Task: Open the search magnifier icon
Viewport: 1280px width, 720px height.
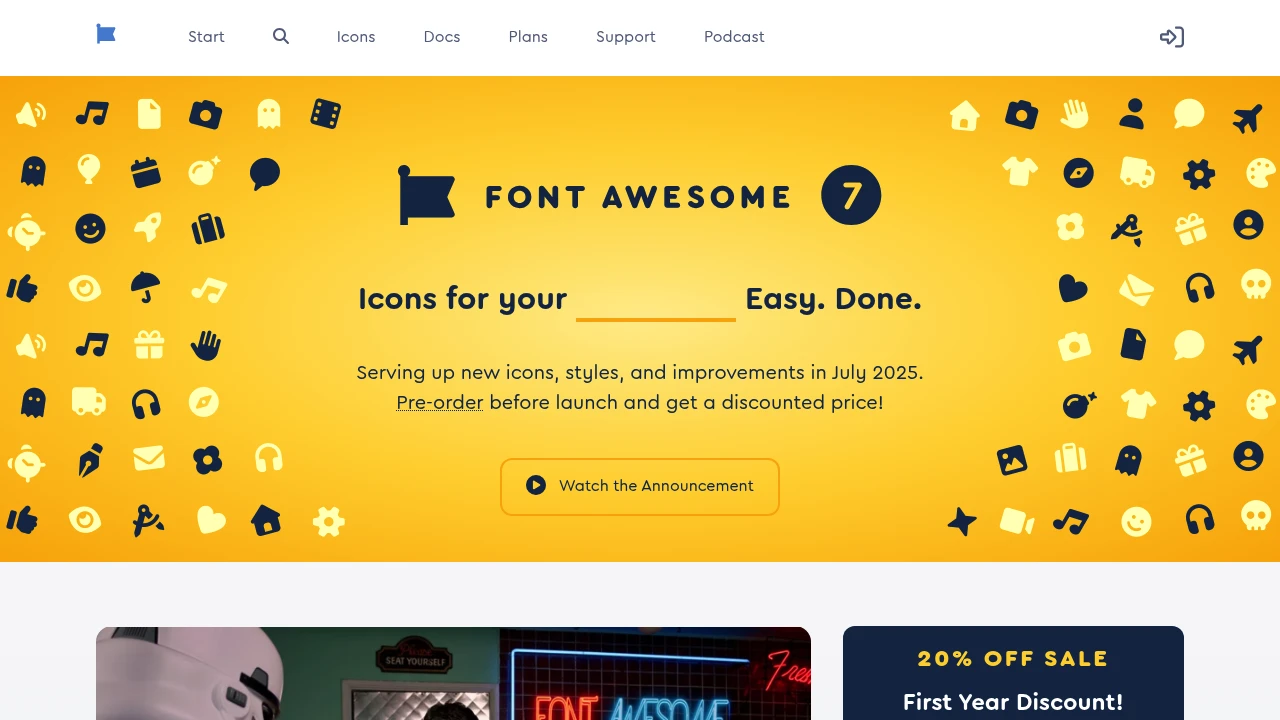Action: (281, 36)
